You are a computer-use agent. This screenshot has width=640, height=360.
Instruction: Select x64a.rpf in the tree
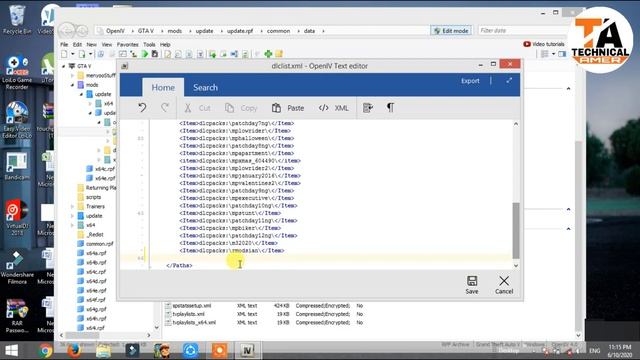(96, 253)
